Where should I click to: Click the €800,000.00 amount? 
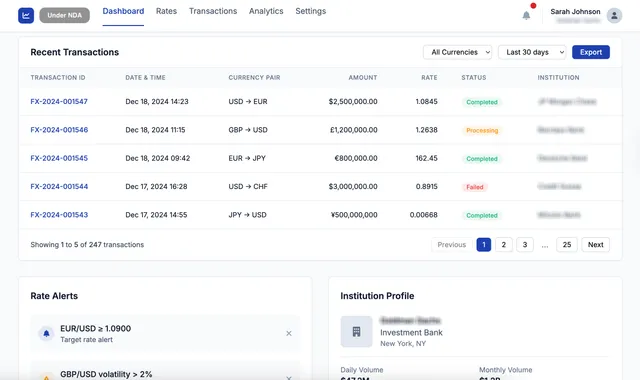point(356,158)
